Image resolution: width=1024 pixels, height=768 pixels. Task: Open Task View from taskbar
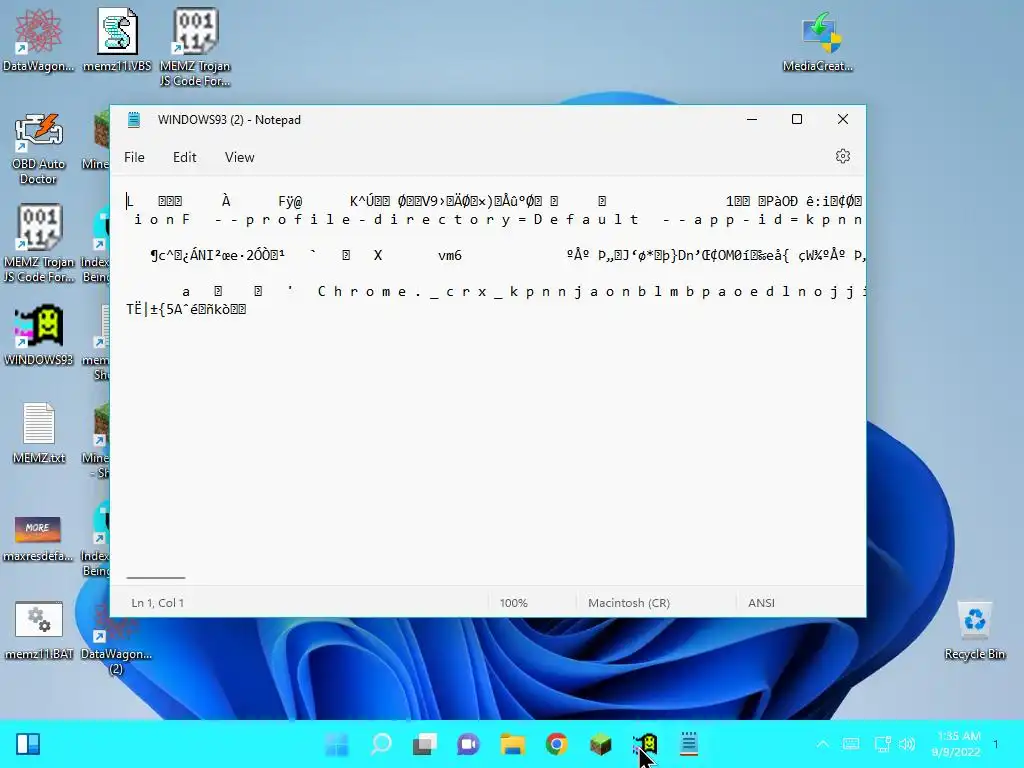pyautogui.click(x=424, y=744)
